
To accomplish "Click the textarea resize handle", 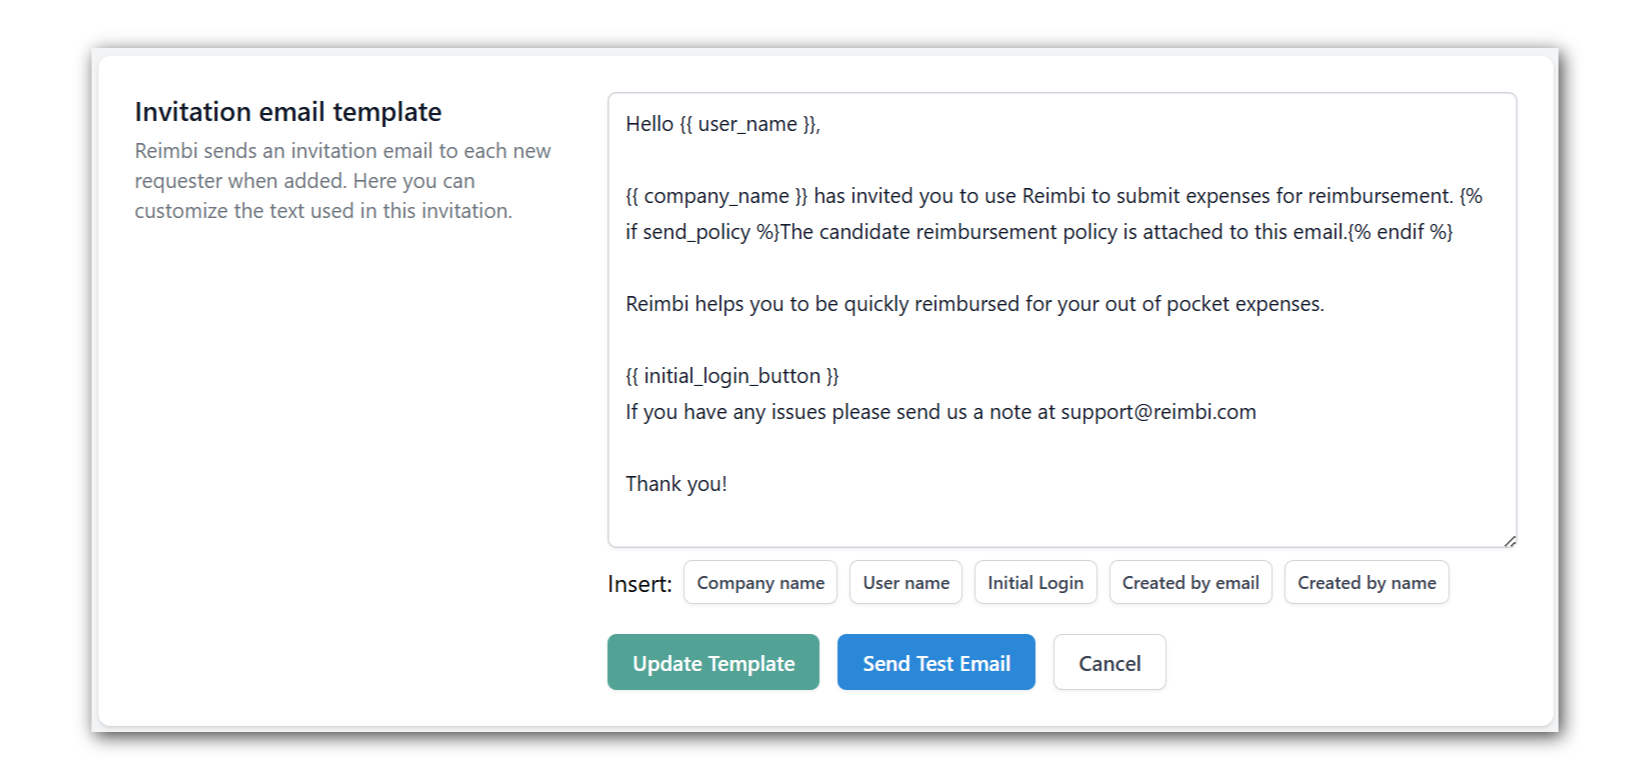I will 1509,541.
